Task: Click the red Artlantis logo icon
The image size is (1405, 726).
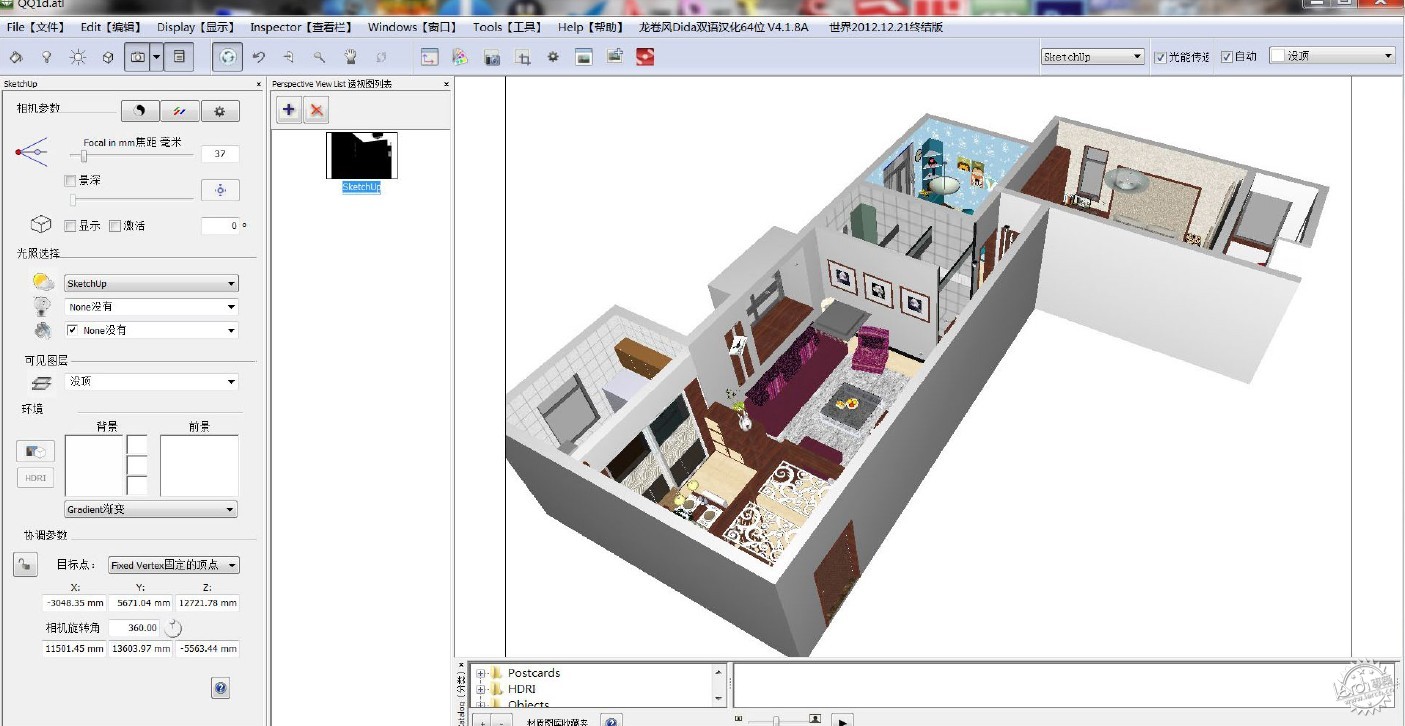Action: [x=645, y=57]
